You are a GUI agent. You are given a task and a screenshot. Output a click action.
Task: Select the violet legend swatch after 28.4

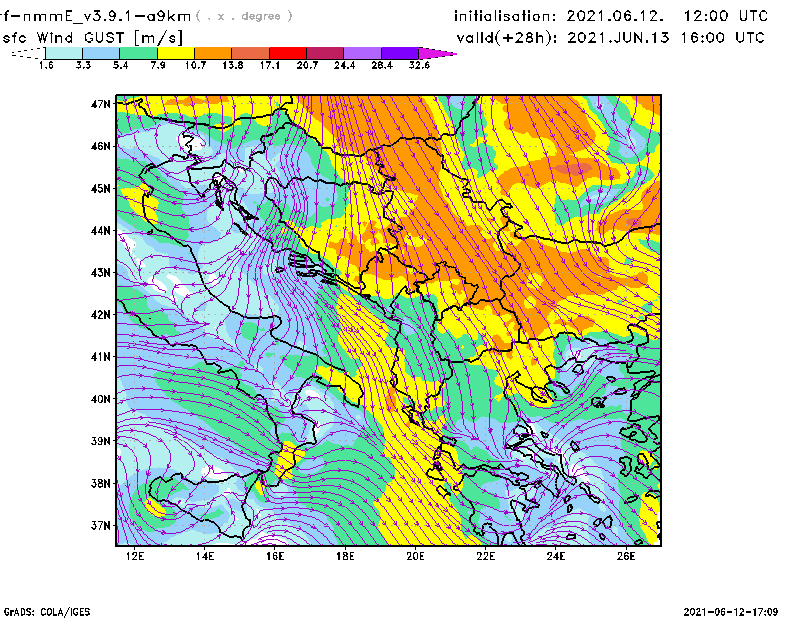[400, 53]
